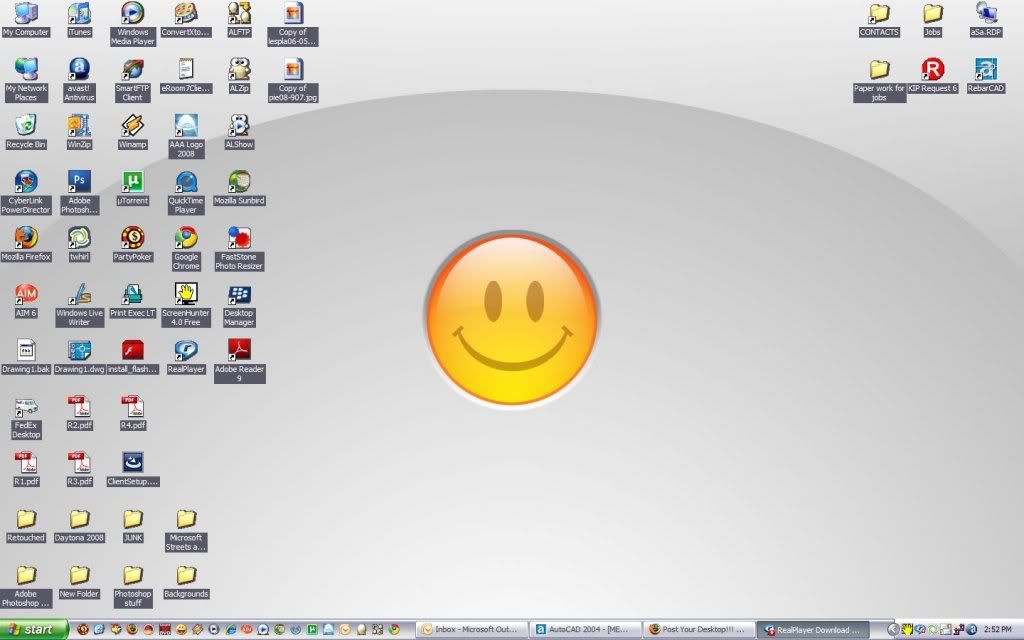Select the avast! Antivirus desktop shortcut
The height and width of the screenshot is (640, 1024).
pos(79,80)
